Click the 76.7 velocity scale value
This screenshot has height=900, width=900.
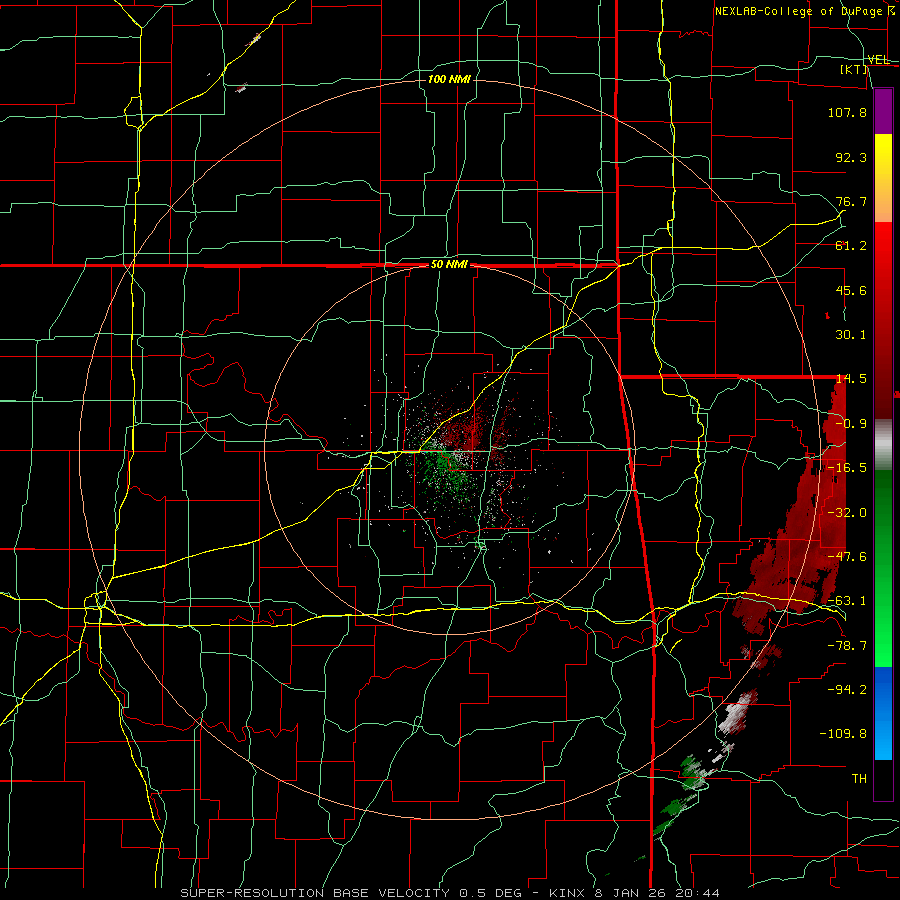click(x=851, y=201)
